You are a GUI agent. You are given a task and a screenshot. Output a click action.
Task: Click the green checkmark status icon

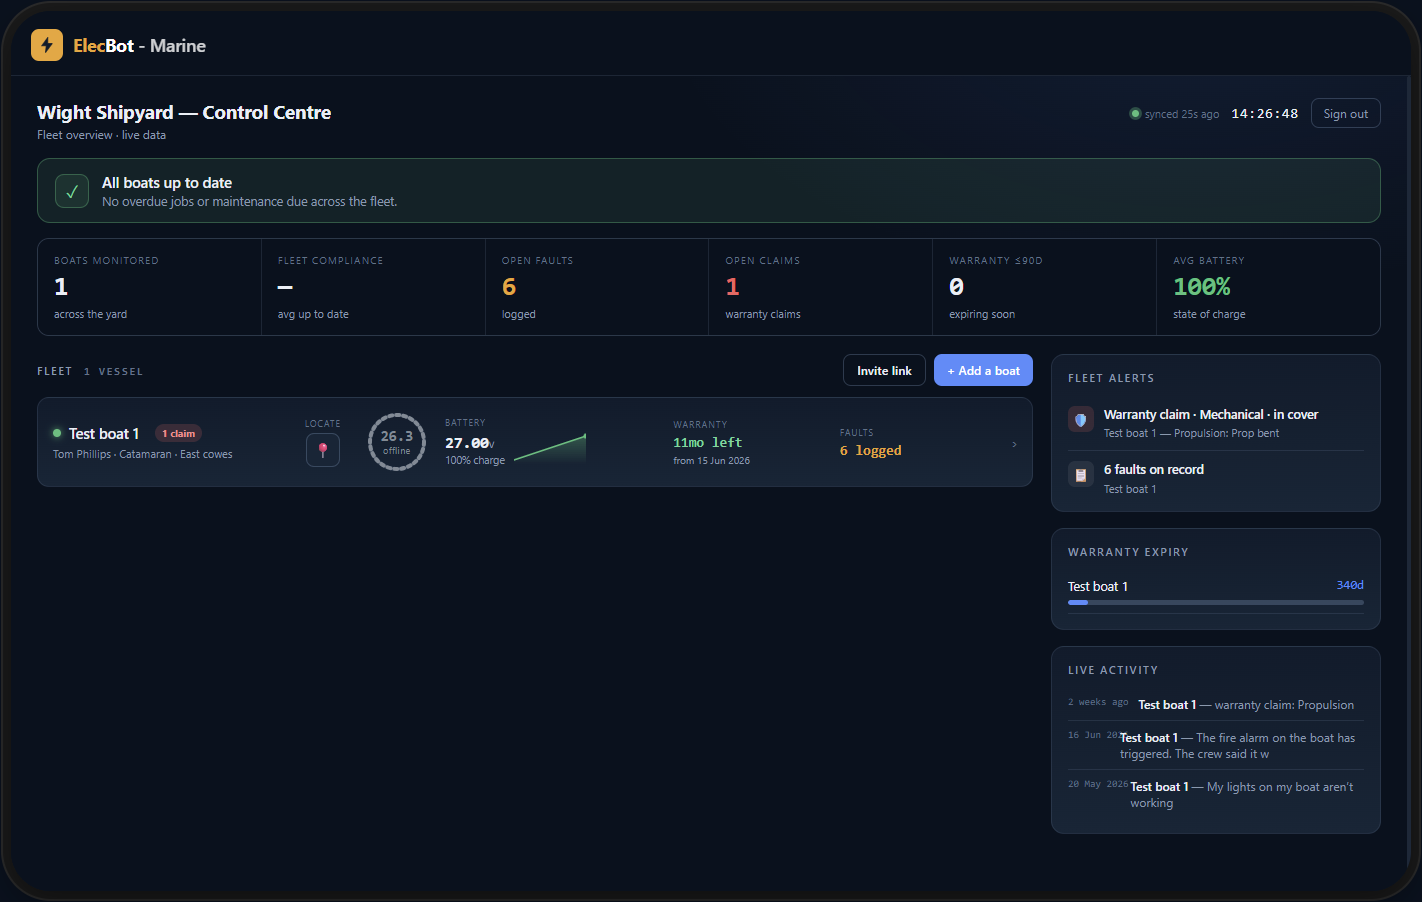(72, 190)
